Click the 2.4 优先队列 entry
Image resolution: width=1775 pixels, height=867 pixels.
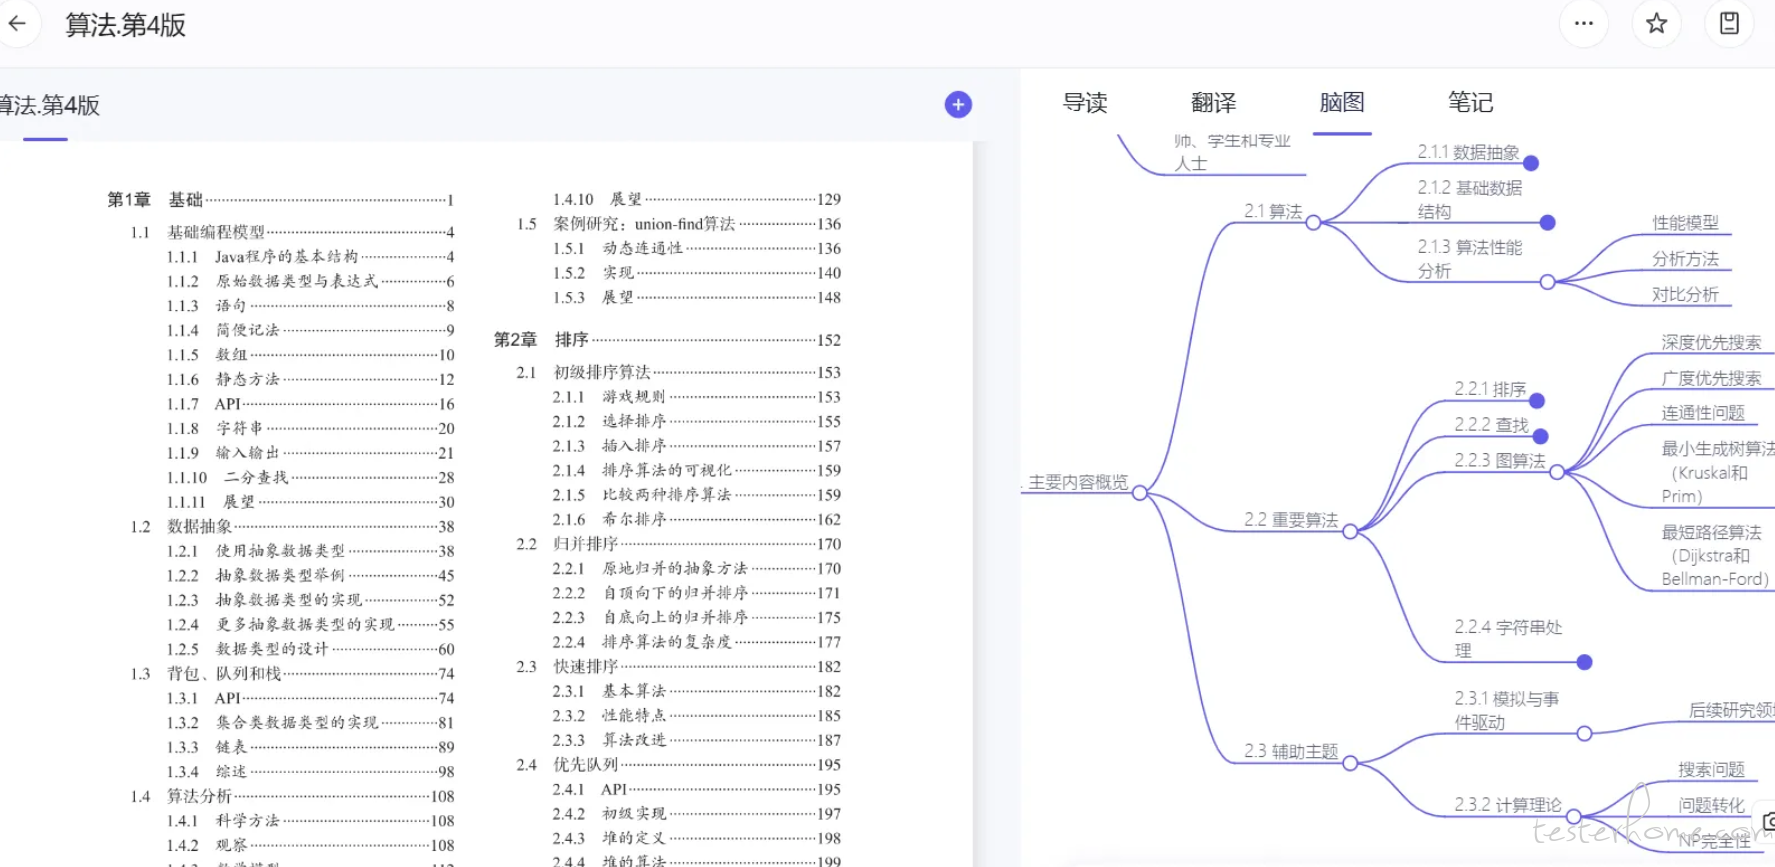click(x=679, y=764)
